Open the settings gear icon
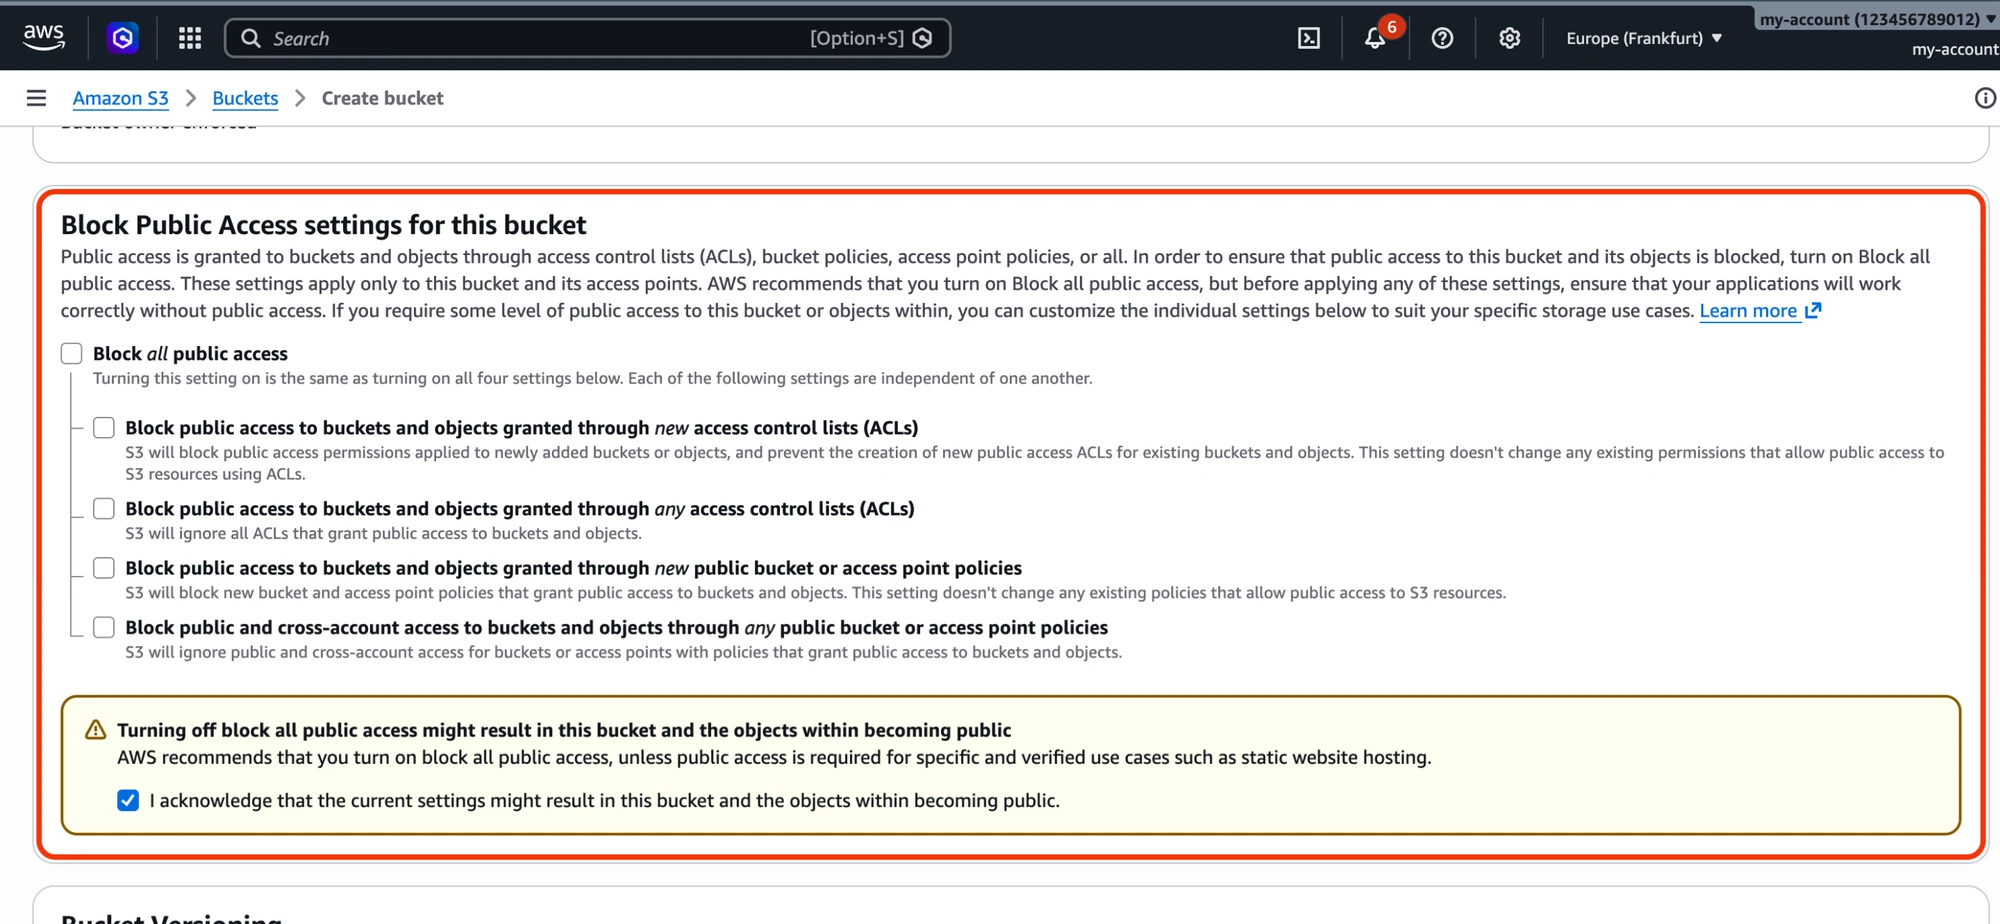Screen dimensions: 2000x924 click(x=1509, y=38)
